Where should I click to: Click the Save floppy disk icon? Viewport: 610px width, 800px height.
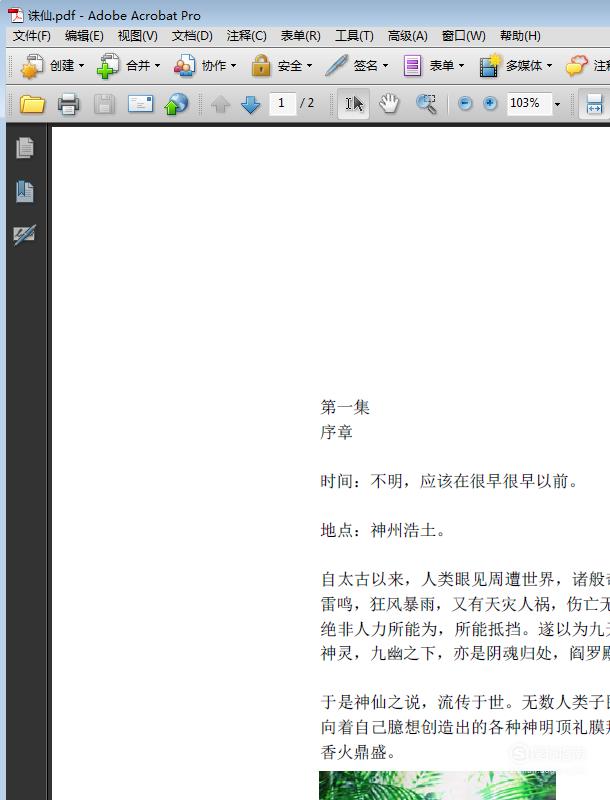104,104
